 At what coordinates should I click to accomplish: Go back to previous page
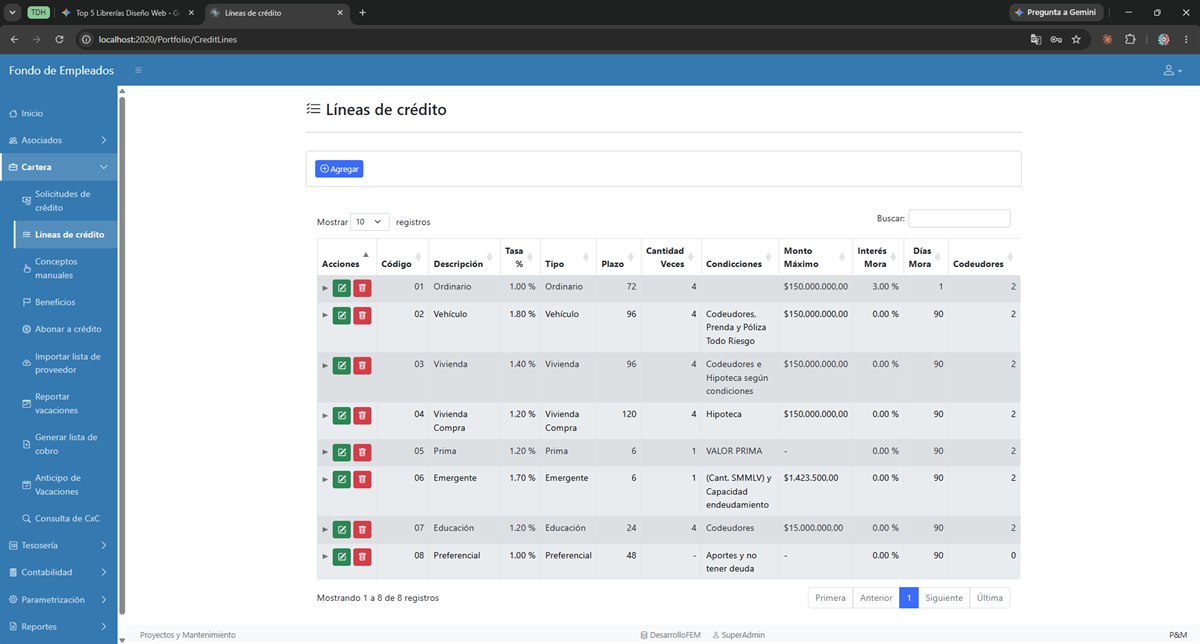coord(14,39)
